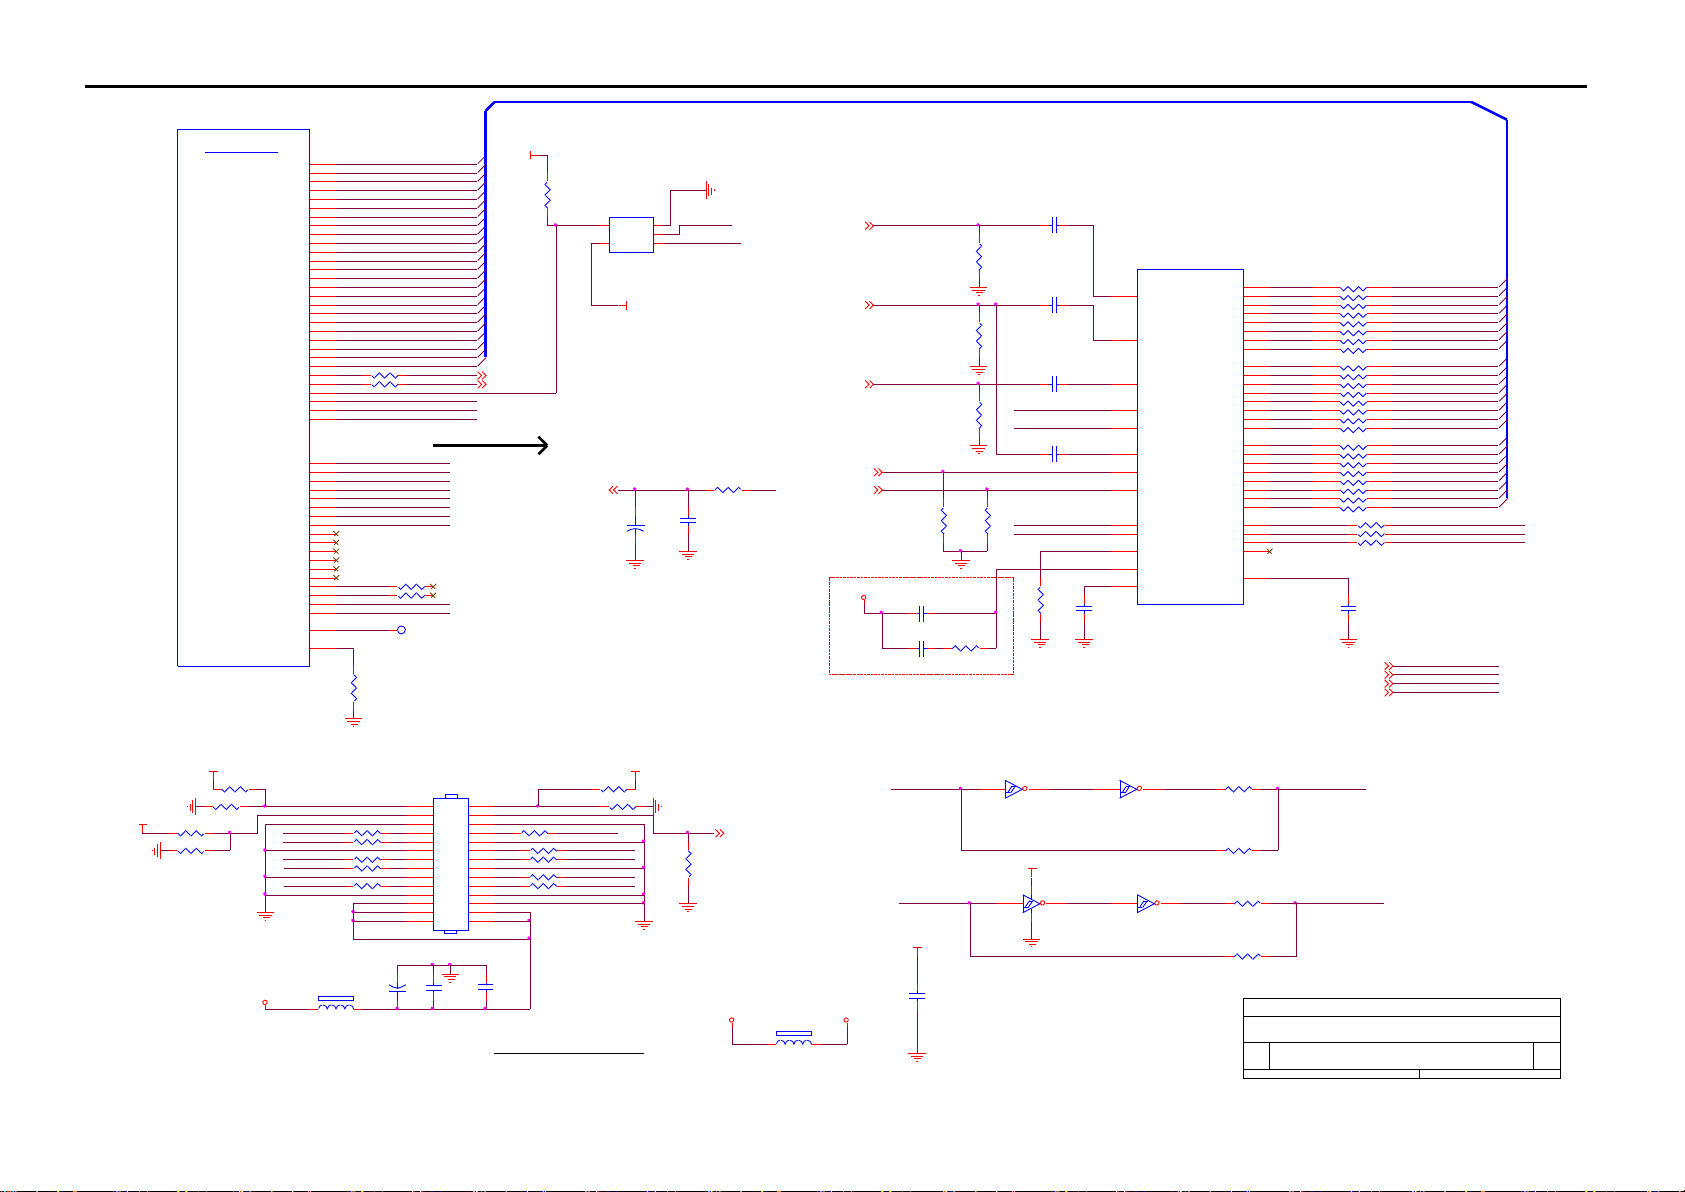Select the series resistor right of filter capacitors
The height and width of the screenshot is (1192, 1685).
click(x=728, y=490)
